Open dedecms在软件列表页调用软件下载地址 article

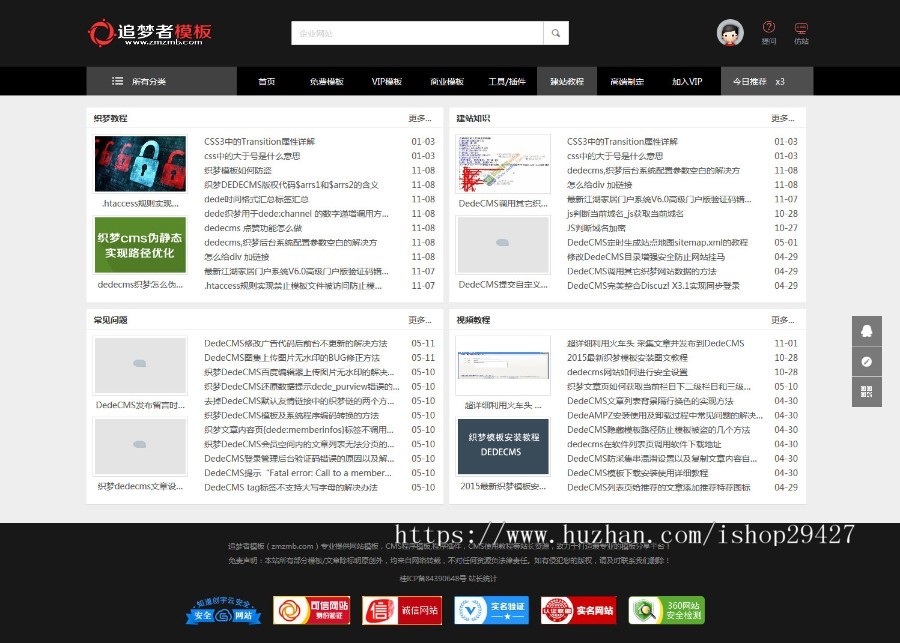(x=643, y=444)
